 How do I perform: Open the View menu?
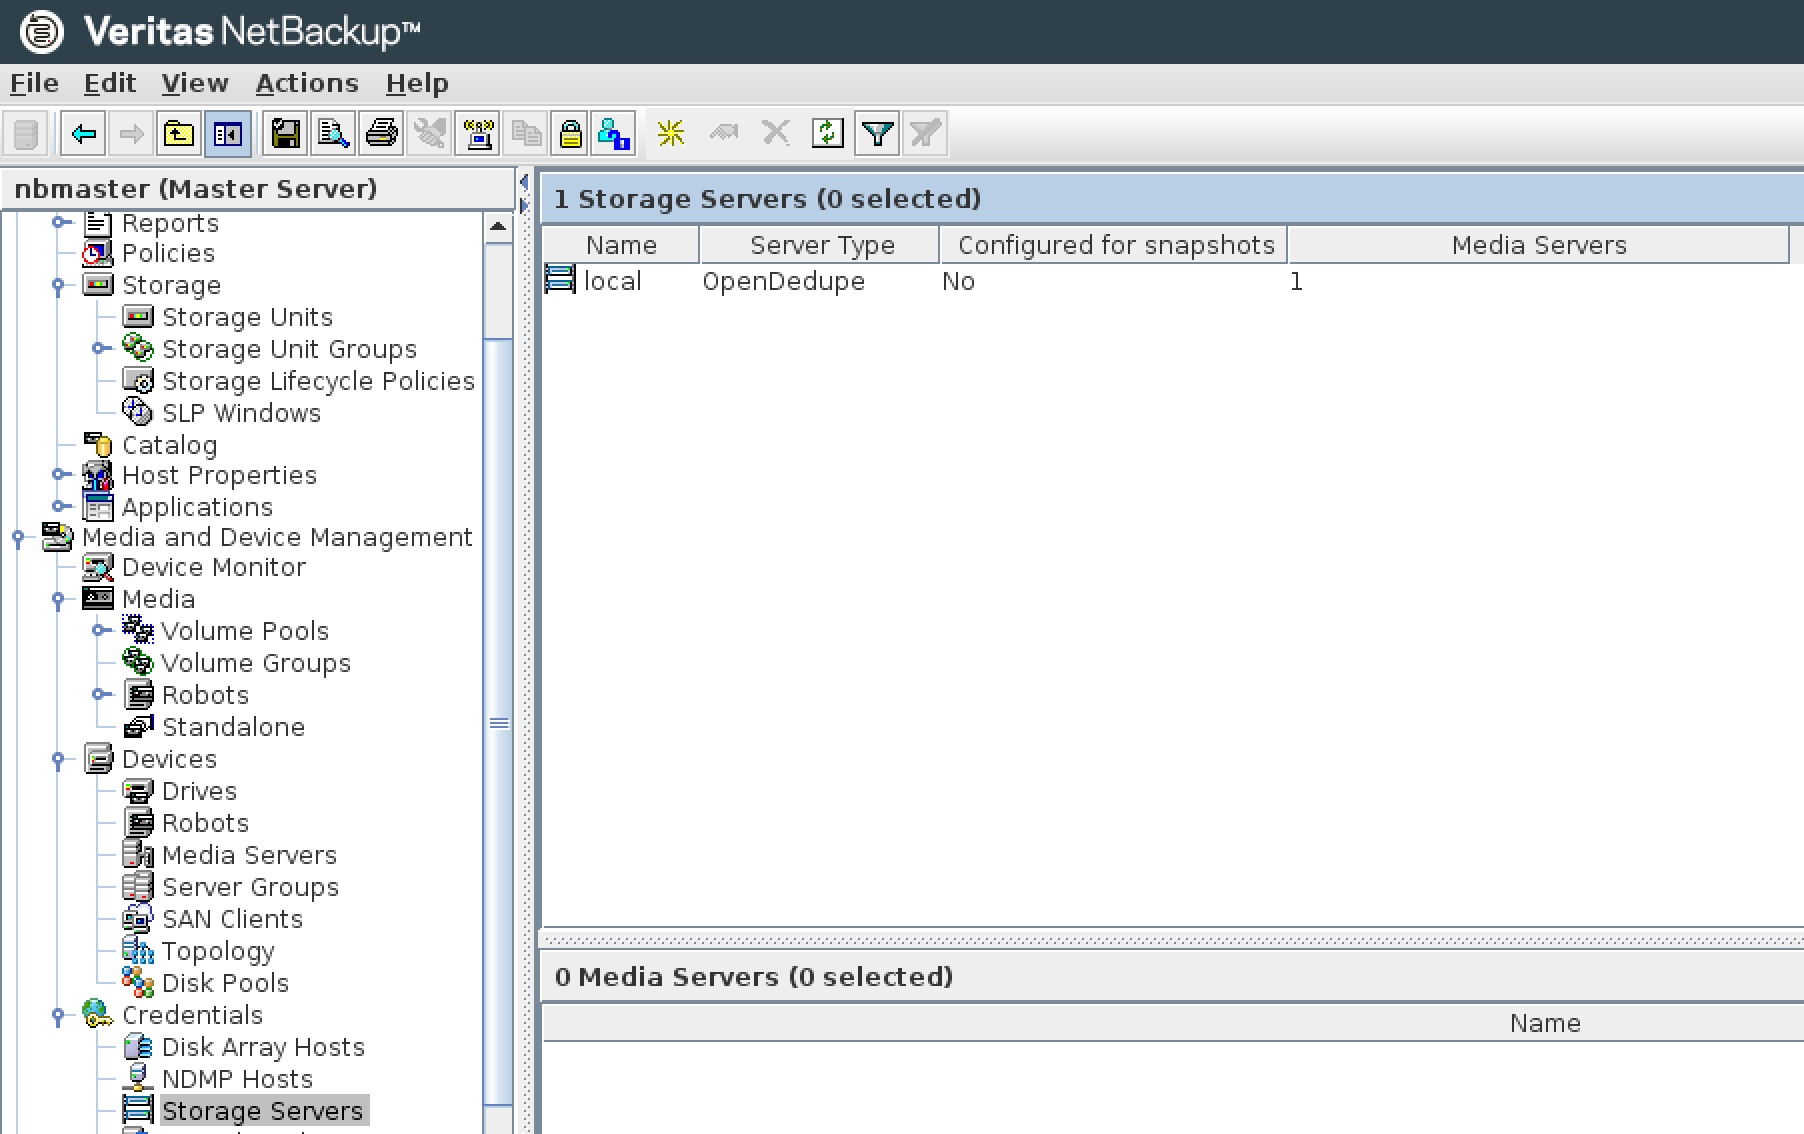pos(195,83)
